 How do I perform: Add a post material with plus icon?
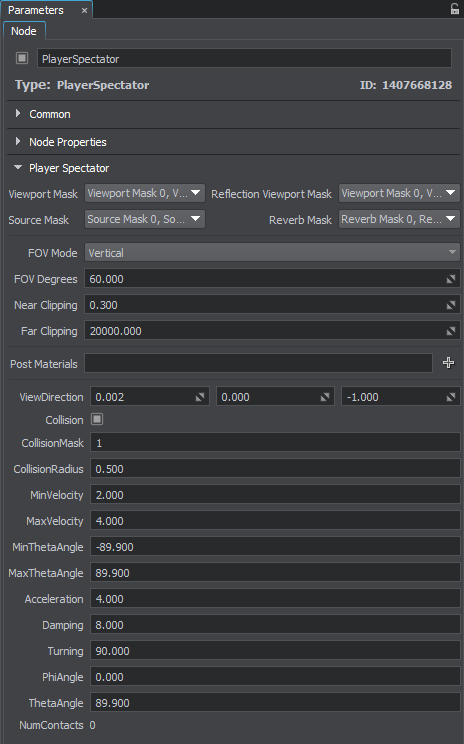[448, 363]
